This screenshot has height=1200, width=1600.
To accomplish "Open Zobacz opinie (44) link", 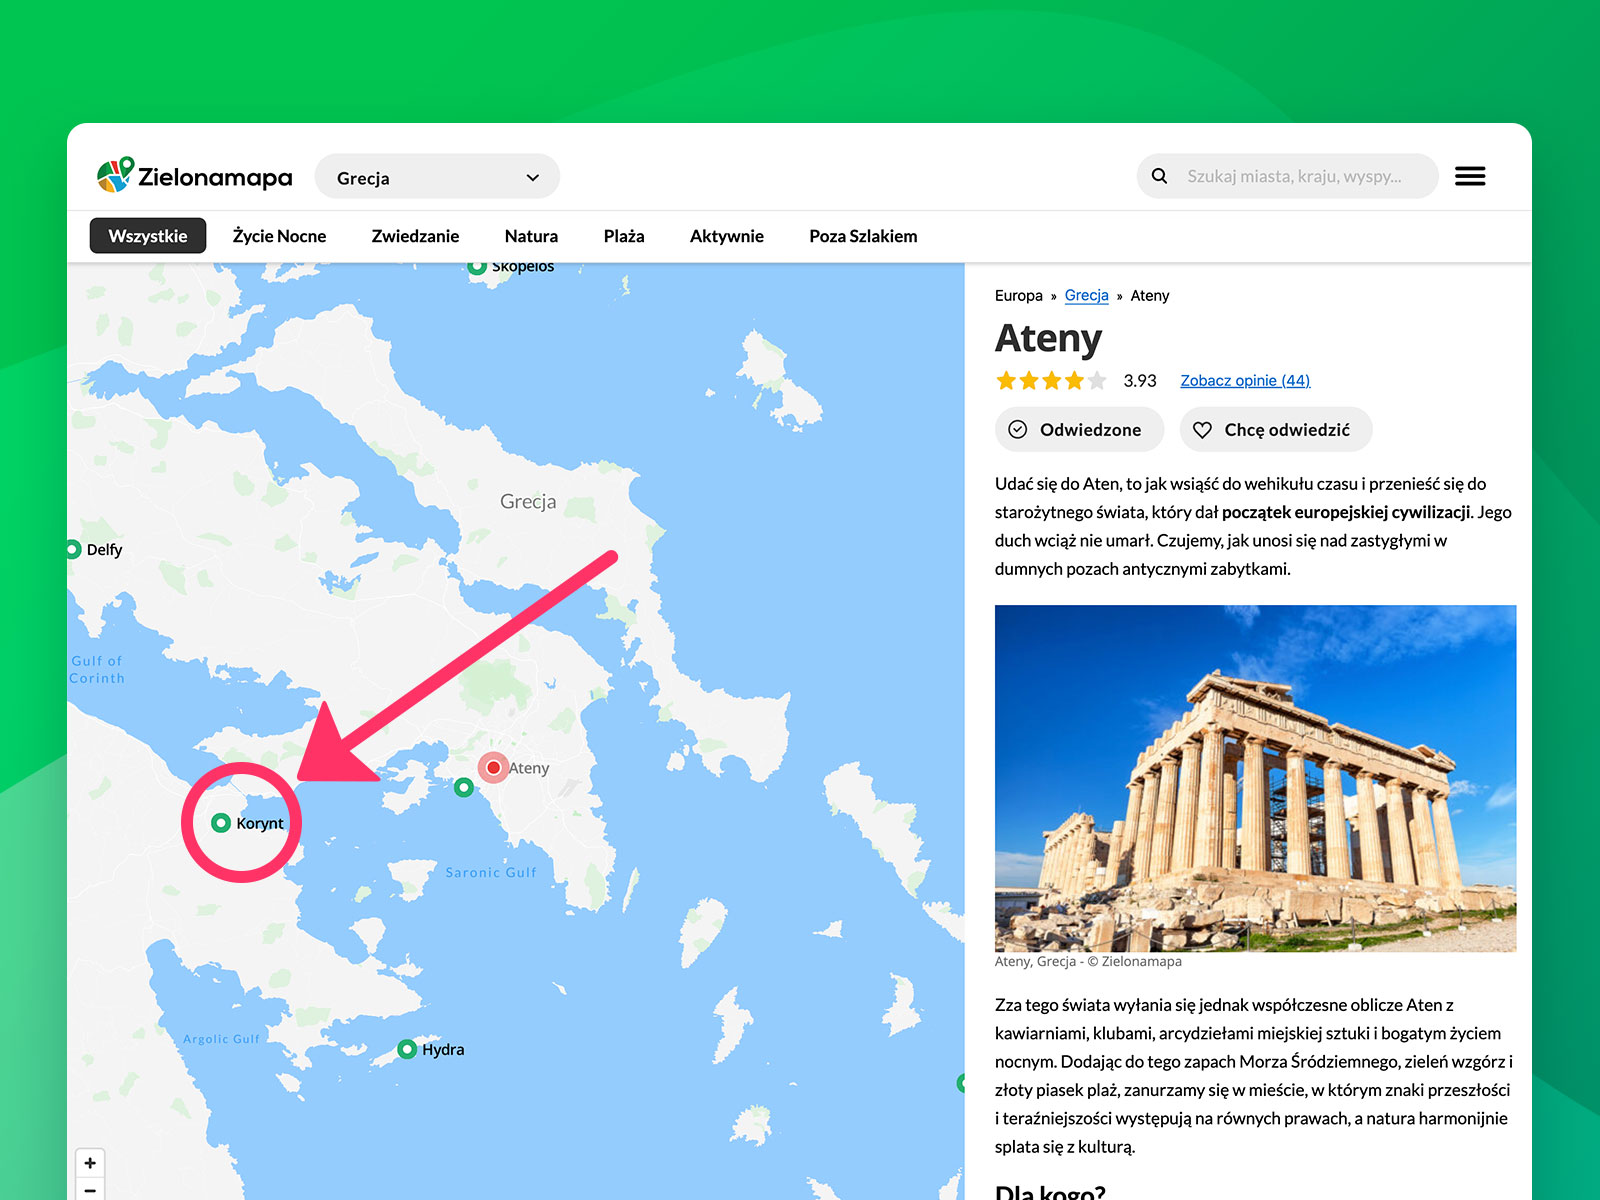I will [x=1245, y=381].
